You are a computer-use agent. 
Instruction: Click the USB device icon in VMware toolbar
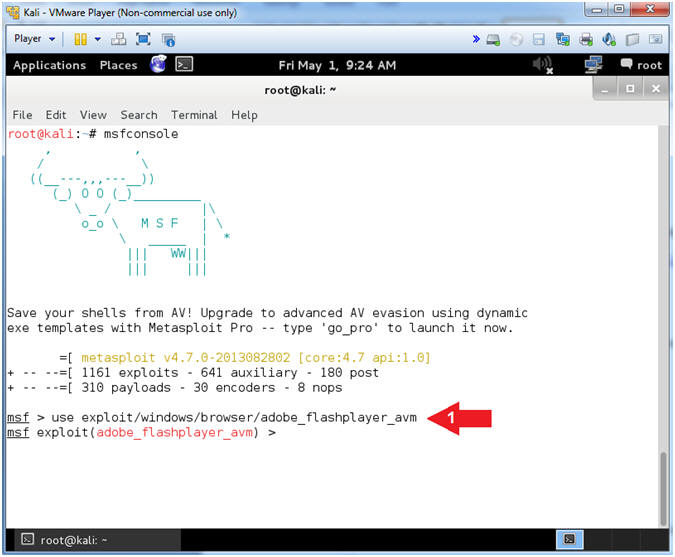pos(632,40)
